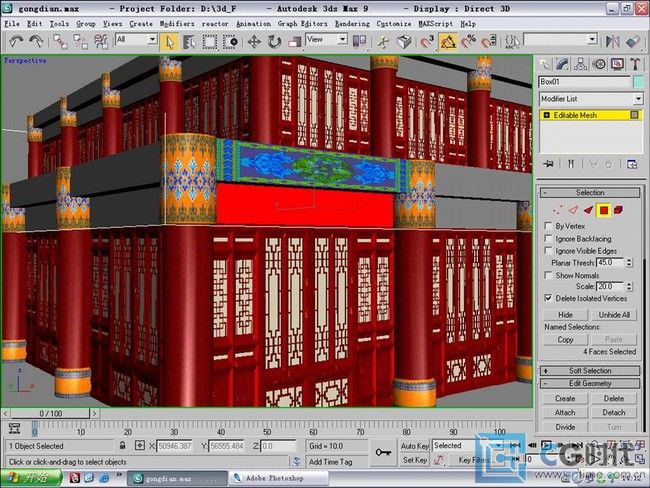Viewport: 650px width, 488px height.
Task: Enable the Show Normals checkbox
Action: [548, 275]
